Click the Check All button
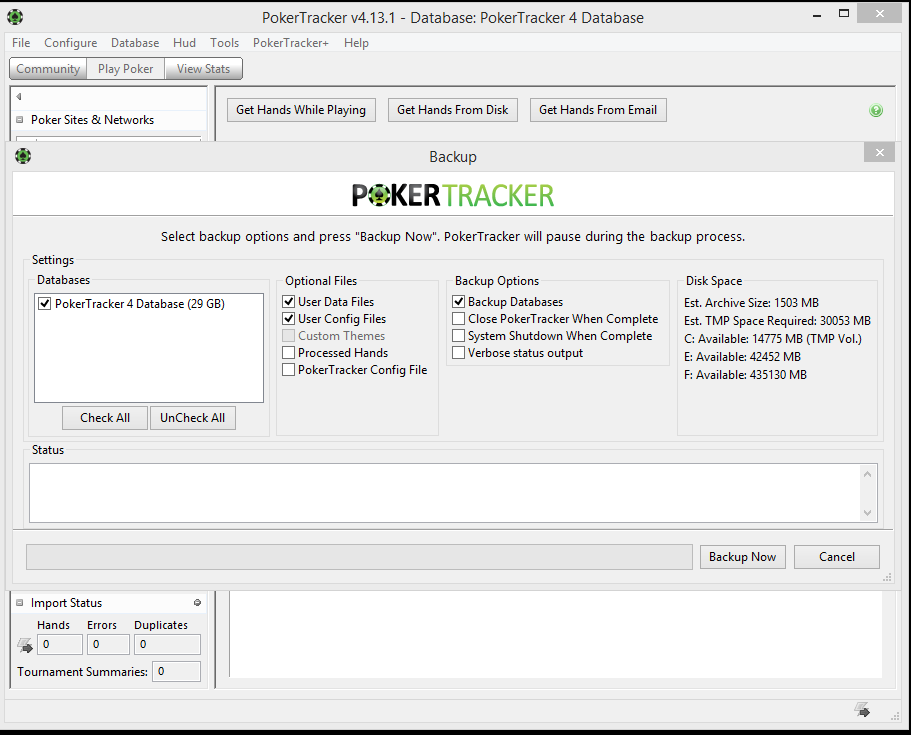The height and width of the screenshot is (735, 911). pos(105,418)
